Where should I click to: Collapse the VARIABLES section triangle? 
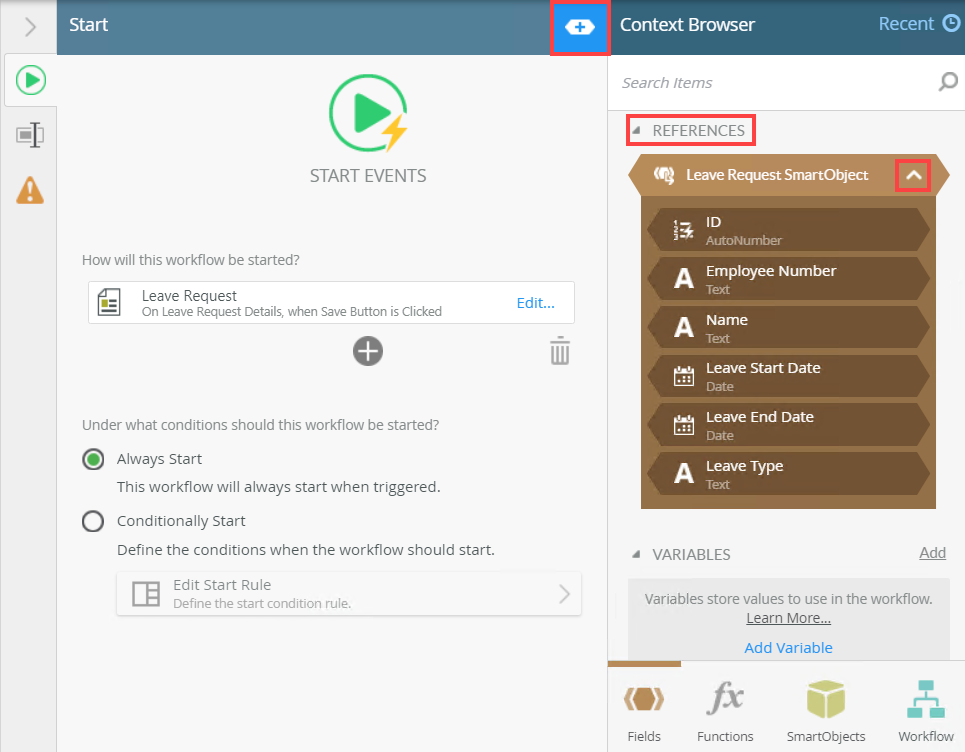[636, 554]
